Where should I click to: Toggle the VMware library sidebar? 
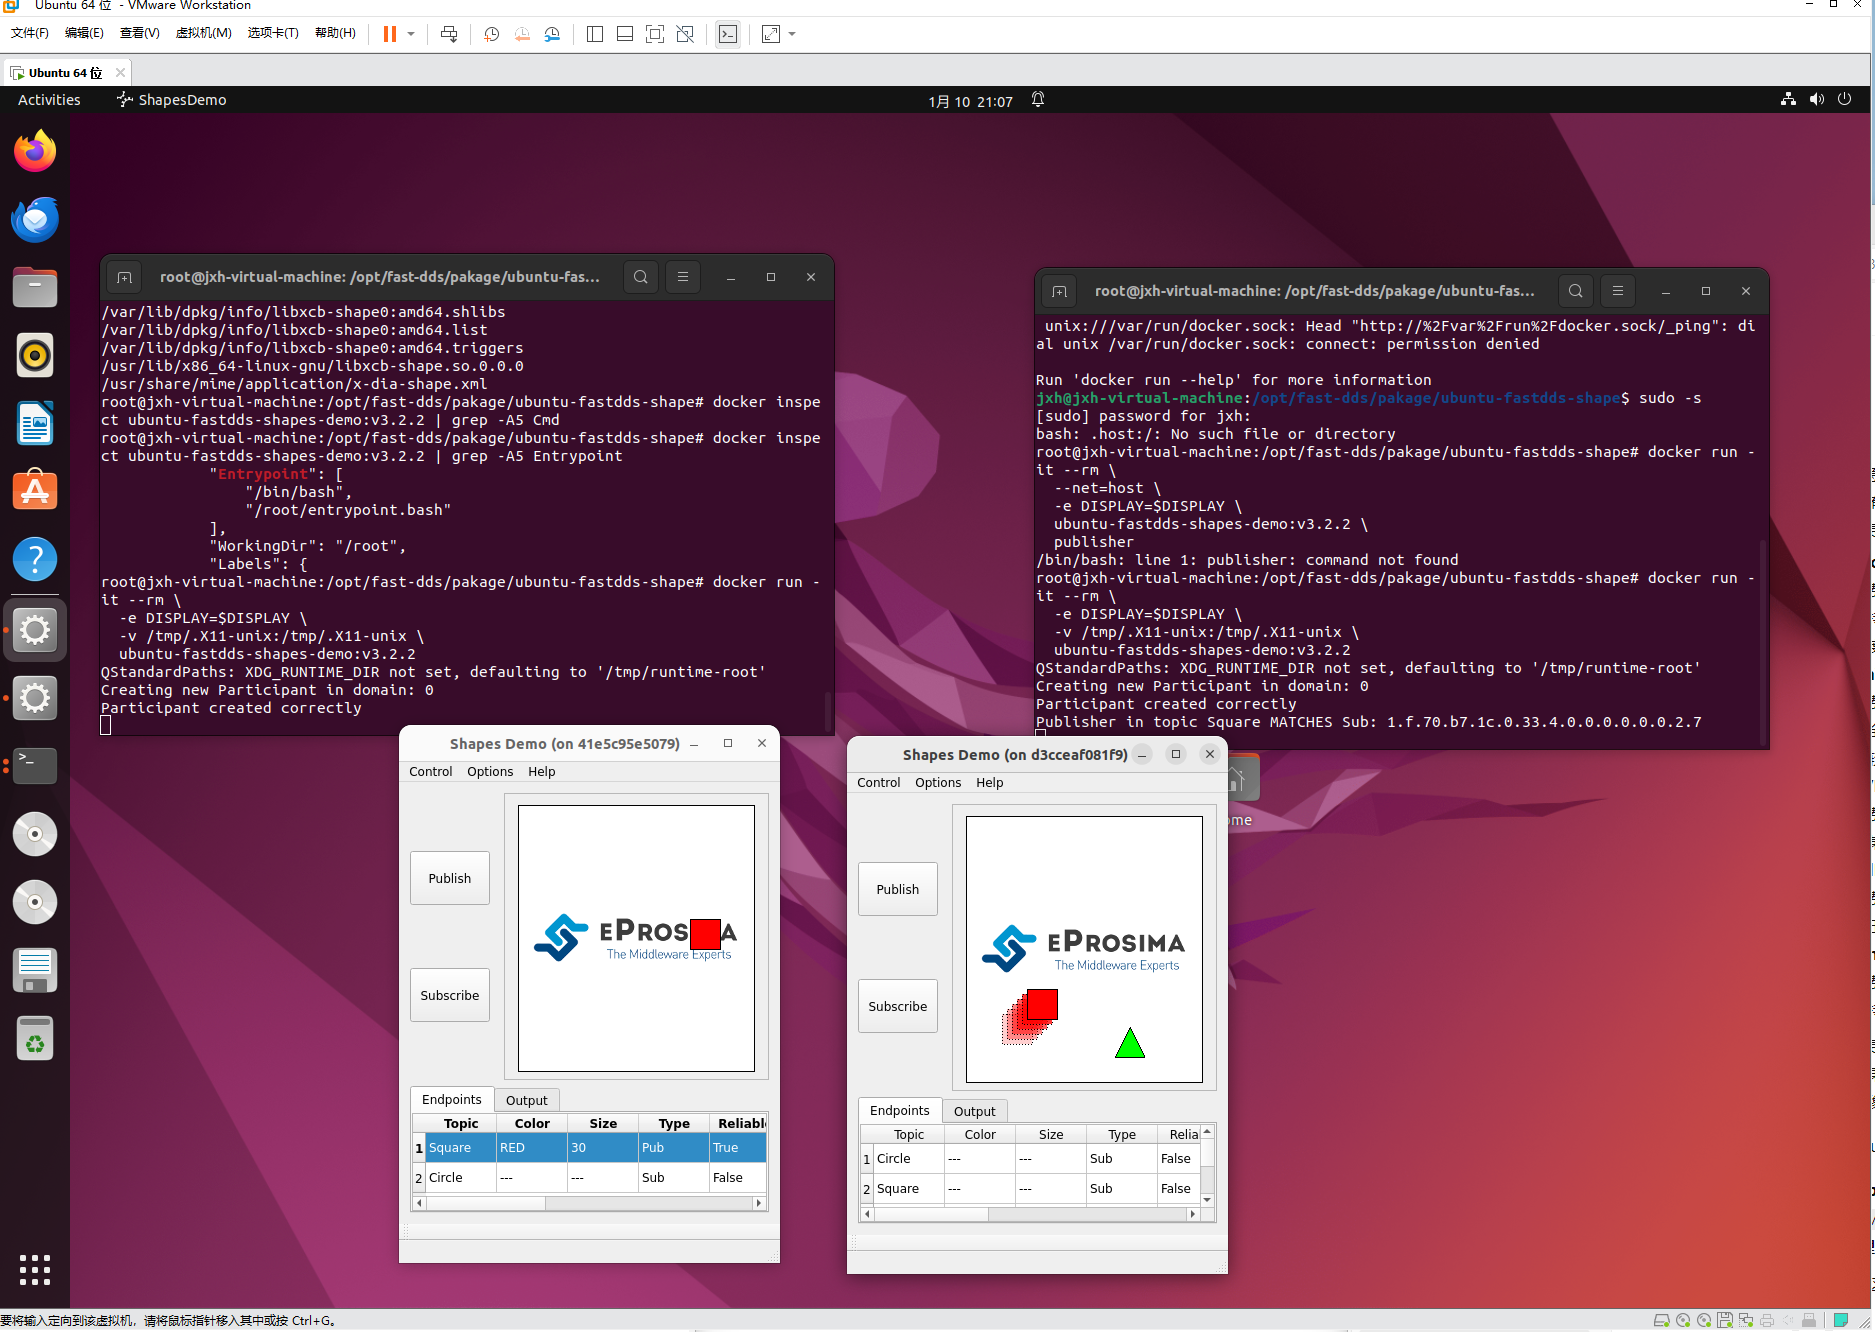click(594, 33)
